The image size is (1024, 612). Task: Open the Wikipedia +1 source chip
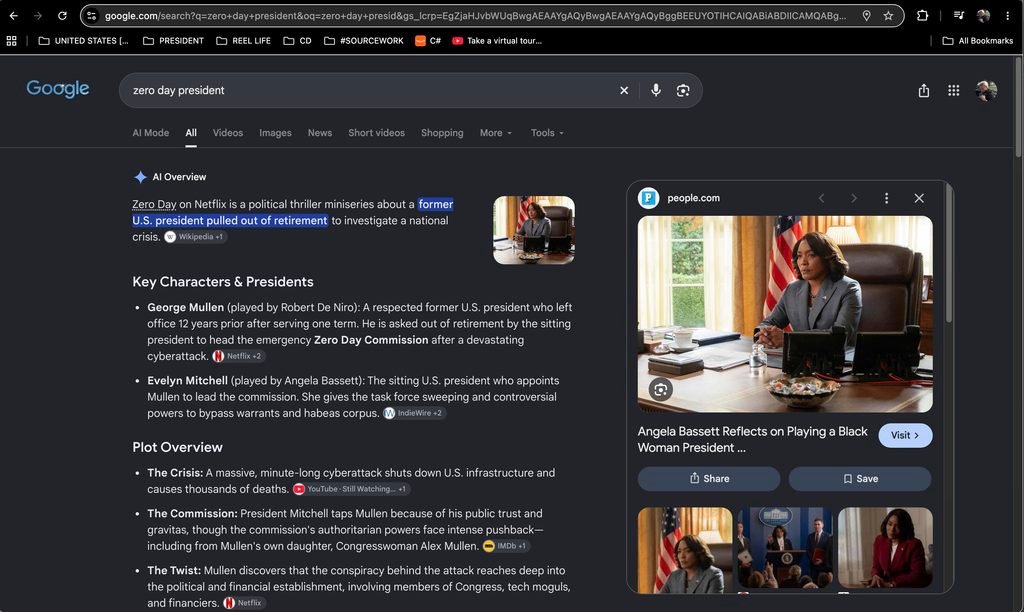point(195,237)
